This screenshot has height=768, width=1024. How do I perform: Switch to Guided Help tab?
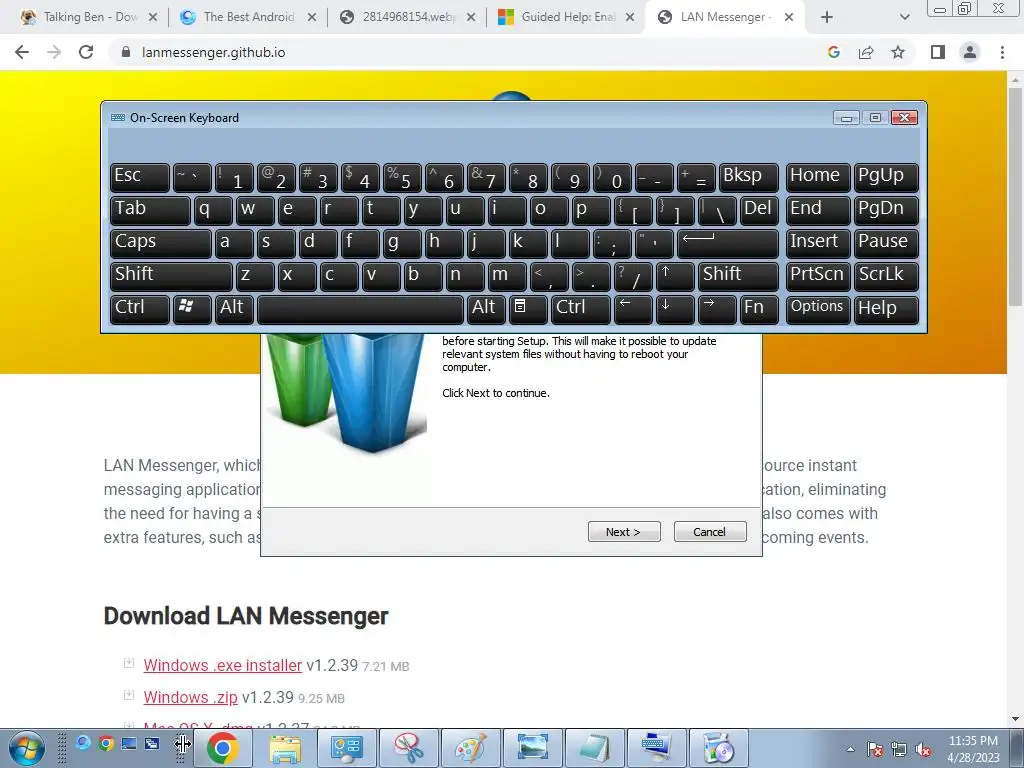pyautogui.click(x=567, y=17)
